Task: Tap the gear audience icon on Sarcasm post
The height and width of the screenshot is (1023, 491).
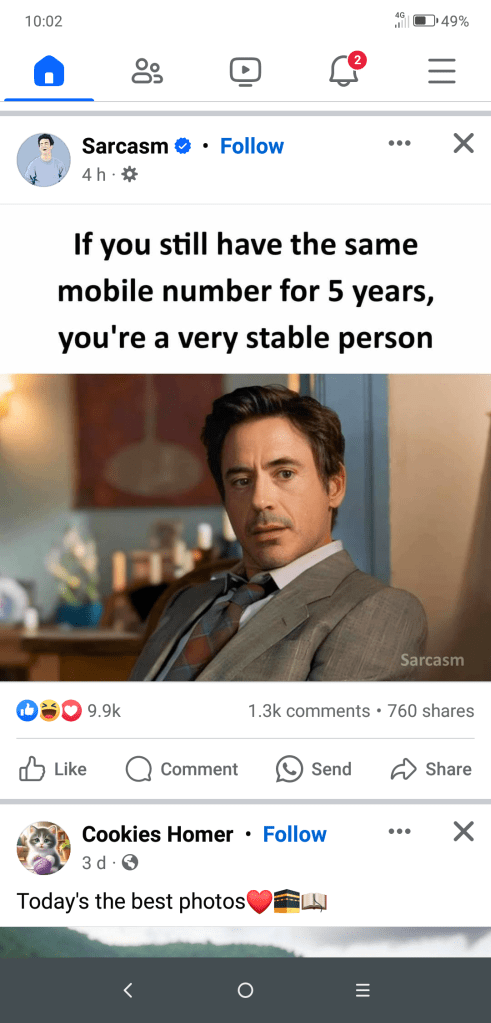Action: click(130, 175)
